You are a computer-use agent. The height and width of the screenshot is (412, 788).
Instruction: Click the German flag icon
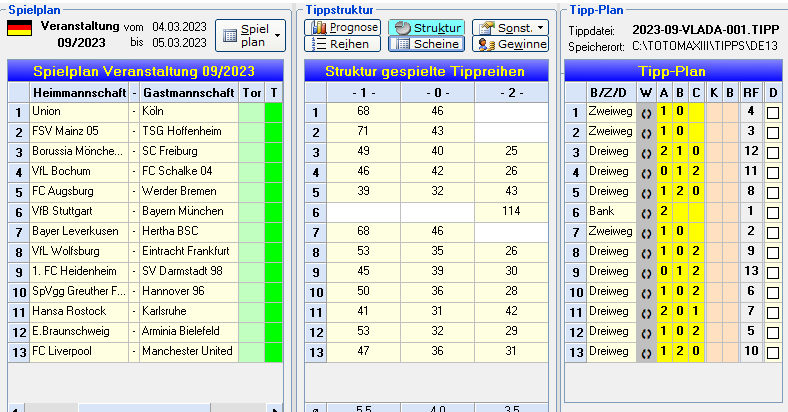pos(20,28)
